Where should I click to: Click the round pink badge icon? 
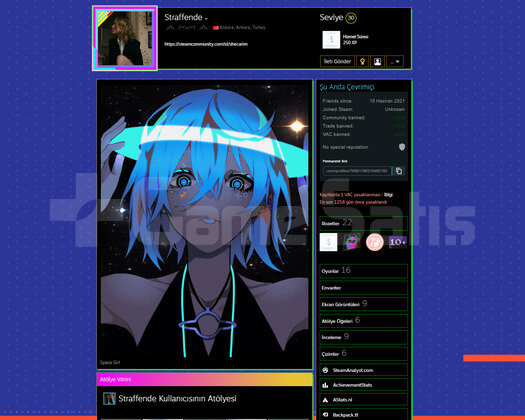(x=375, y=242)
